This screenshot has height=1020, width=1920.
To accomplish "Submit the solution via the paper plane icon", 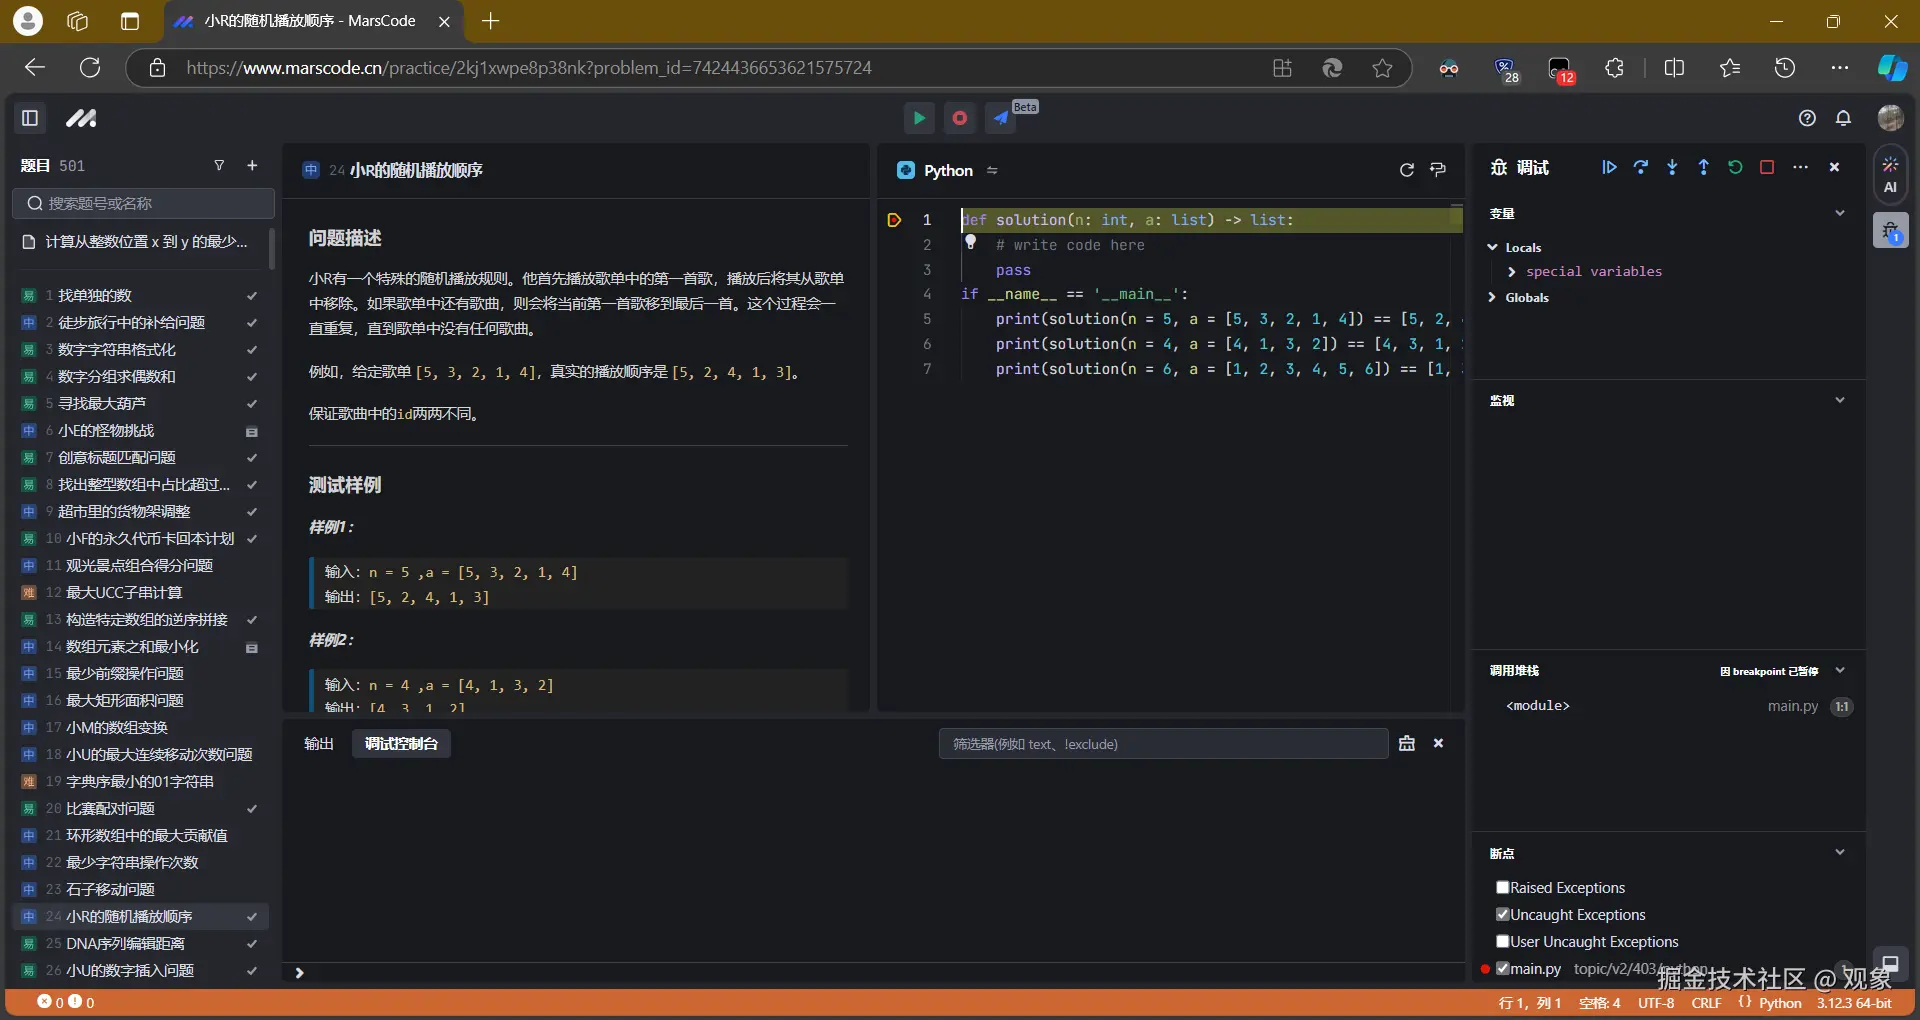I will (x=1001, y=117).
